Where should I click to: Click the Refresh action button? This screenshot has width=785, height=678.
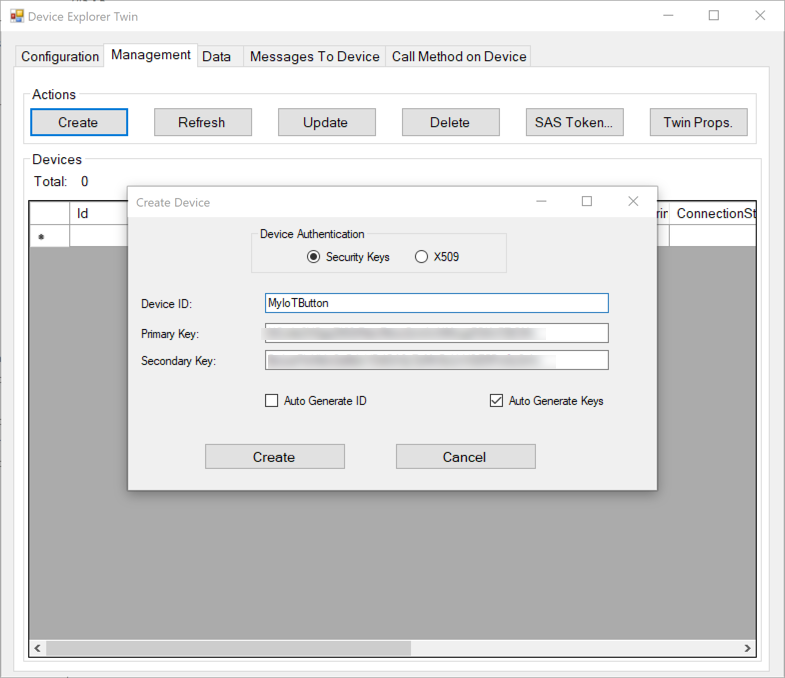202,122
